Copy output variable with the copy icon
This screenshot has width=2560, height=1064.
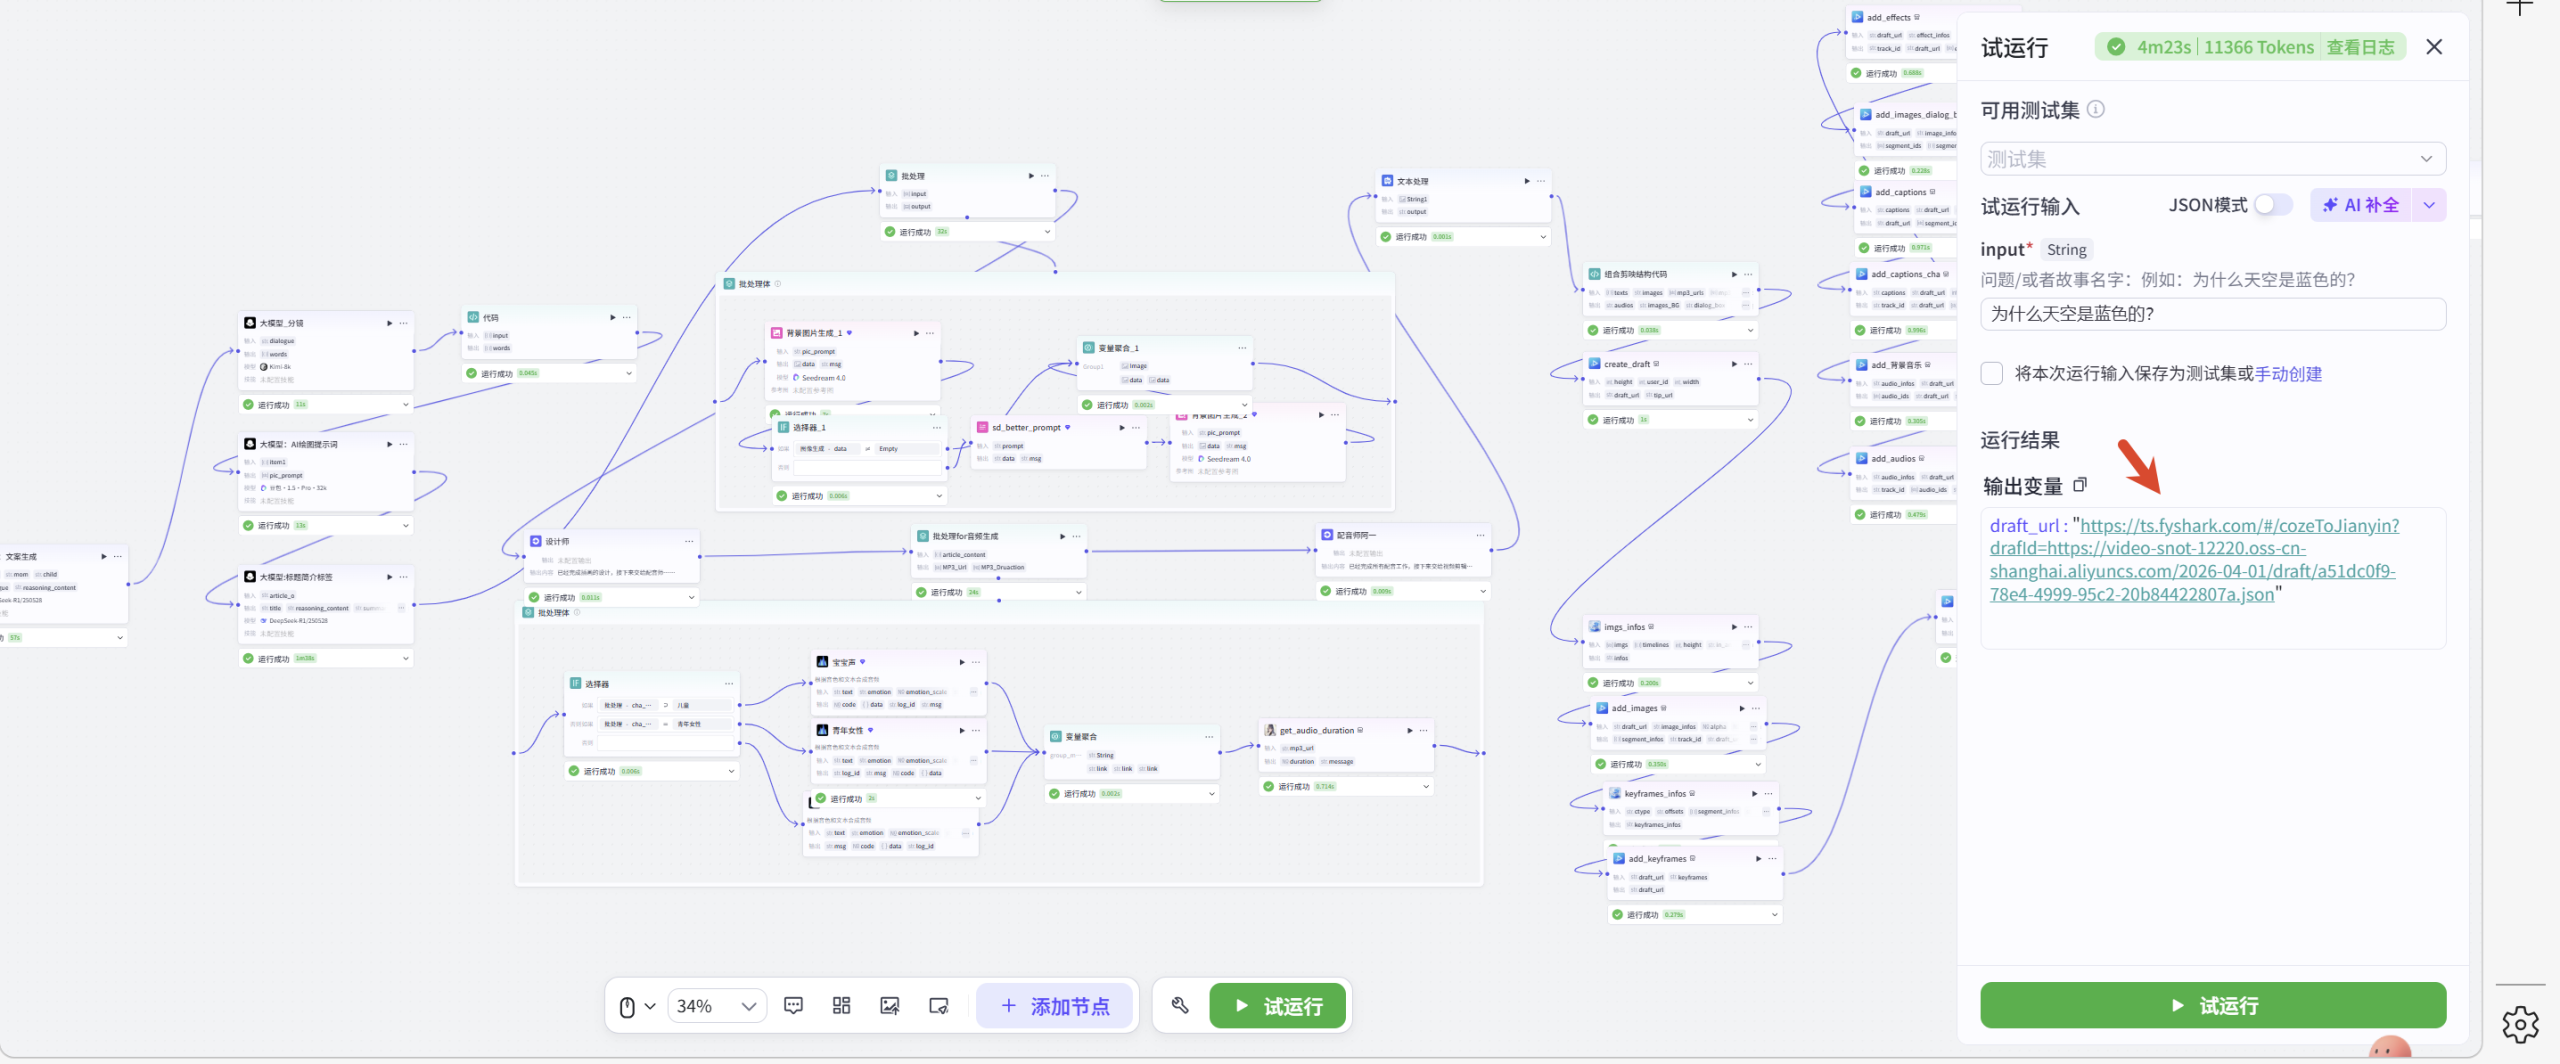[x=2080, y=485]
